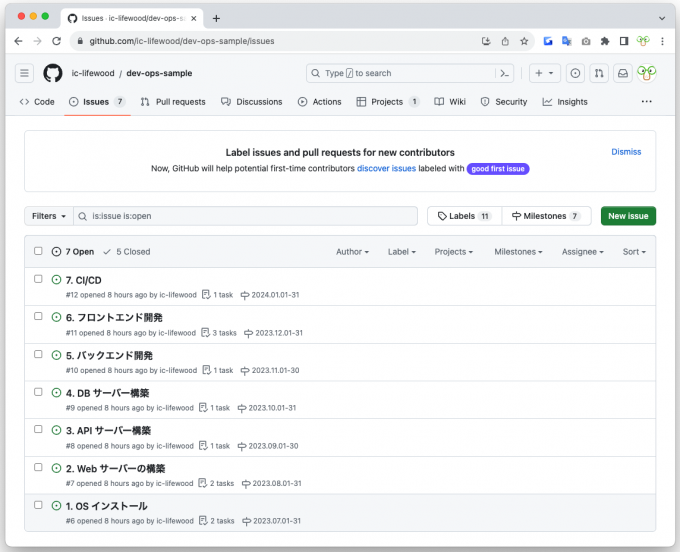Check the select-all issues checkbox
The width and height of the screenshot is (680, 552).
38,252
